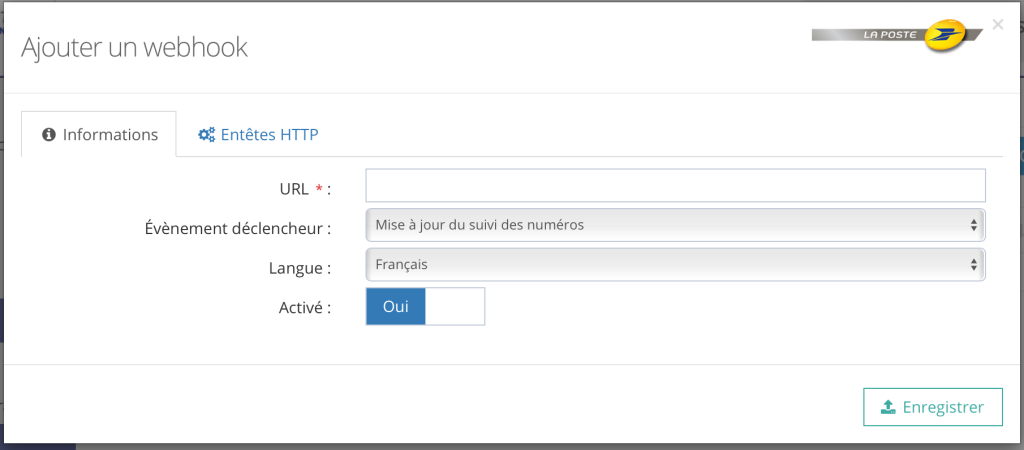This screenshot has width=1024, height=450.
Task: Click the info icon on the Informations tab
Action: [x=48, y=135]
